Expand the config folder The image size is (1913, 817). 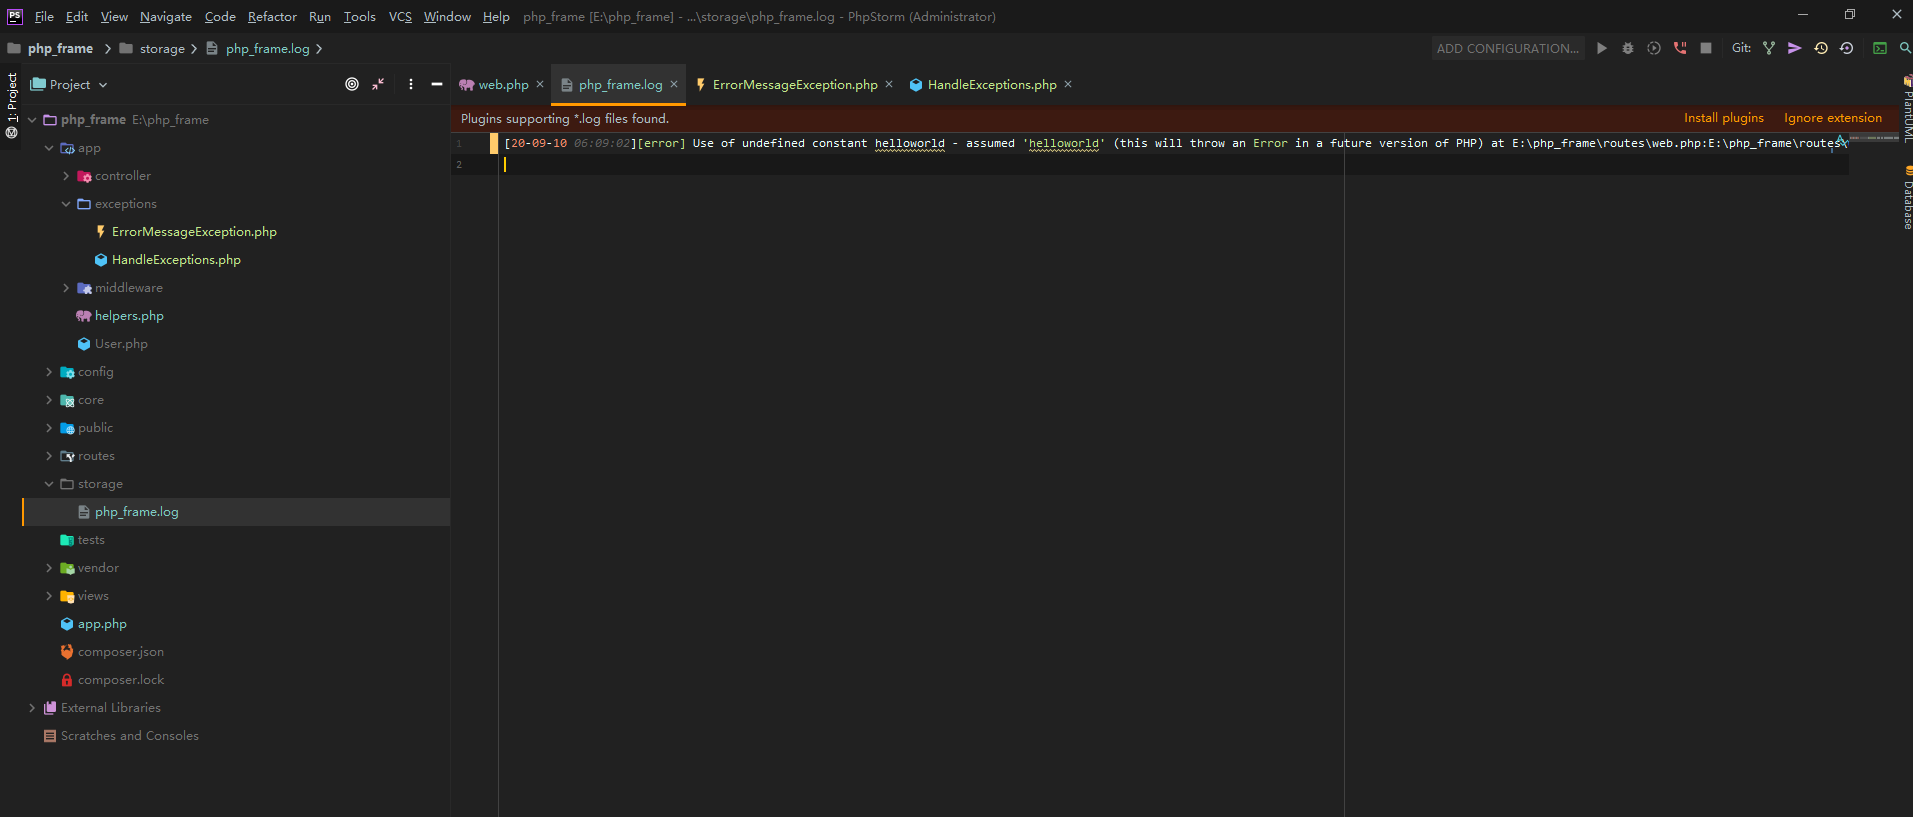click(49, 372)
